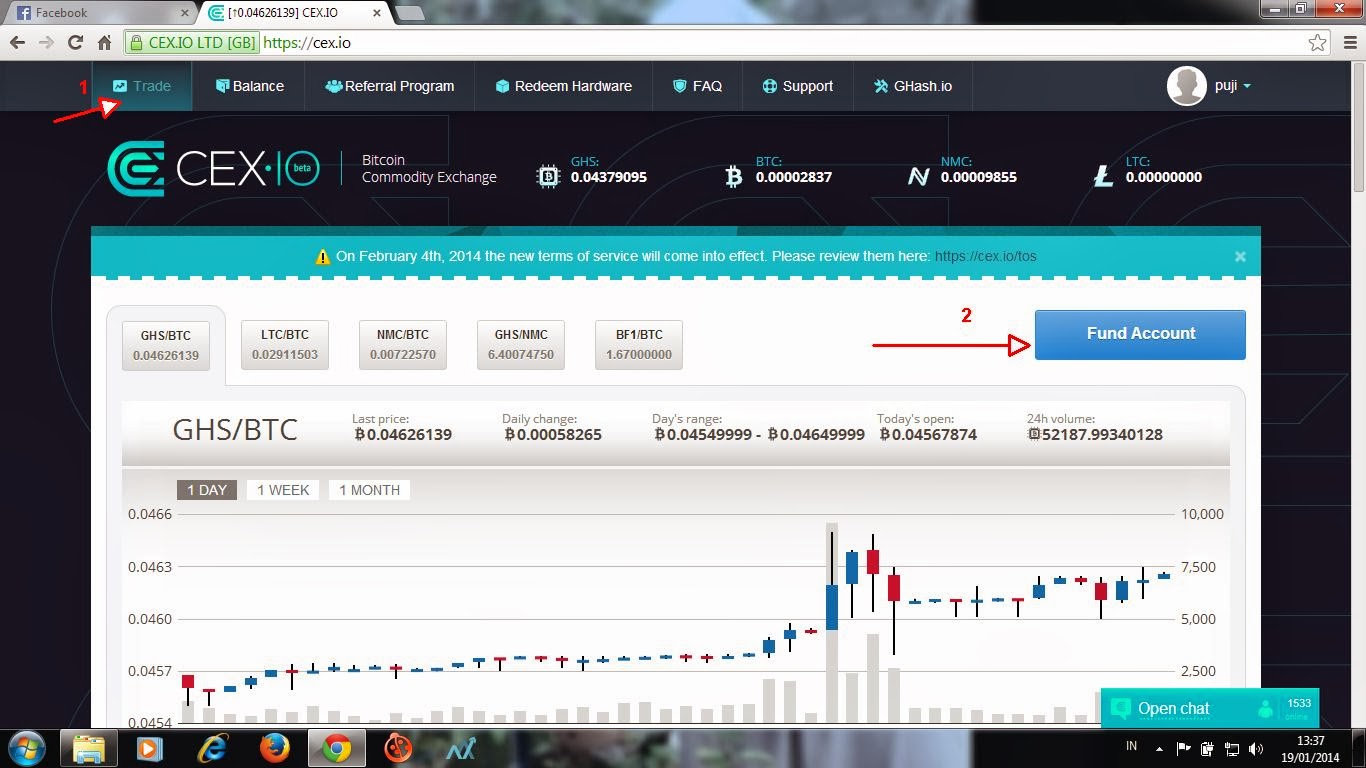Screen dimensions: 1366x768
Task: Click the Today's open value ฿0.04567874
Action: pyautogui.click(x=928, y=435)
